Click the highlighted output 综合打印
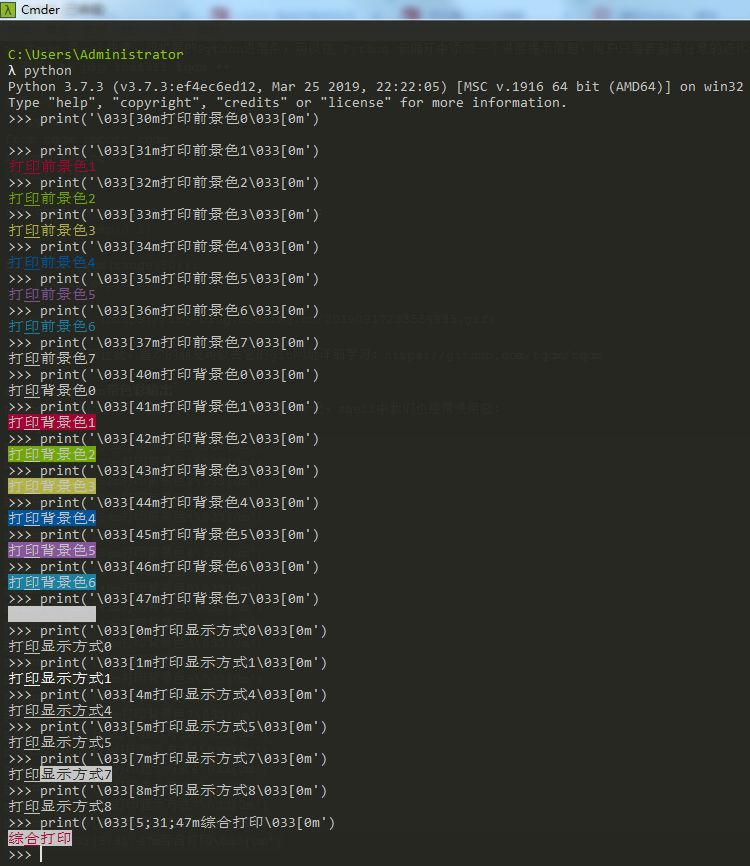 (x=40, y=839)
